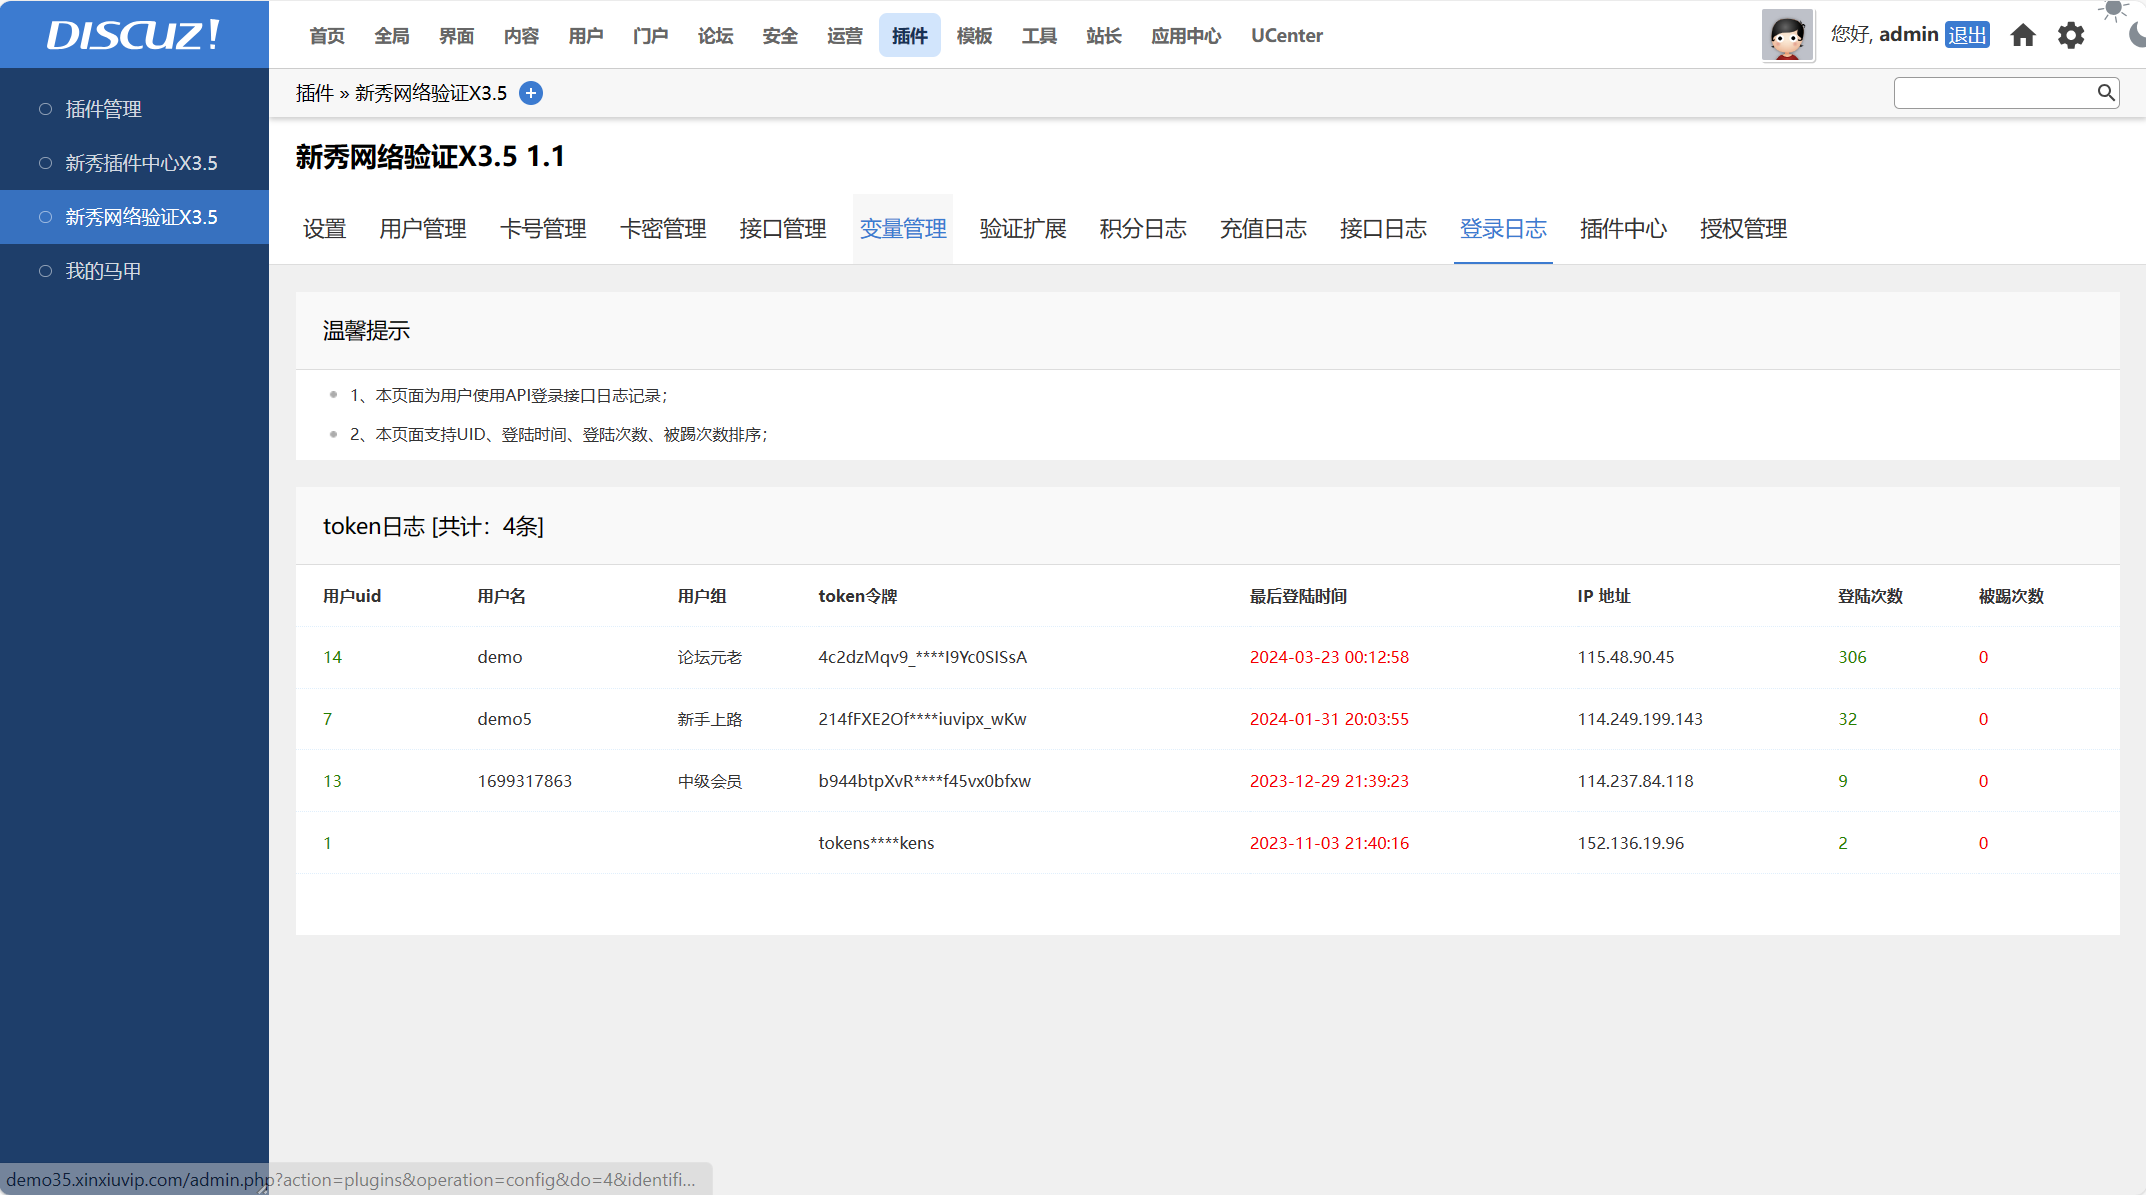2146x1195 pixels.
Task: Open the 安全 top menu
Action: pos(780,36)
